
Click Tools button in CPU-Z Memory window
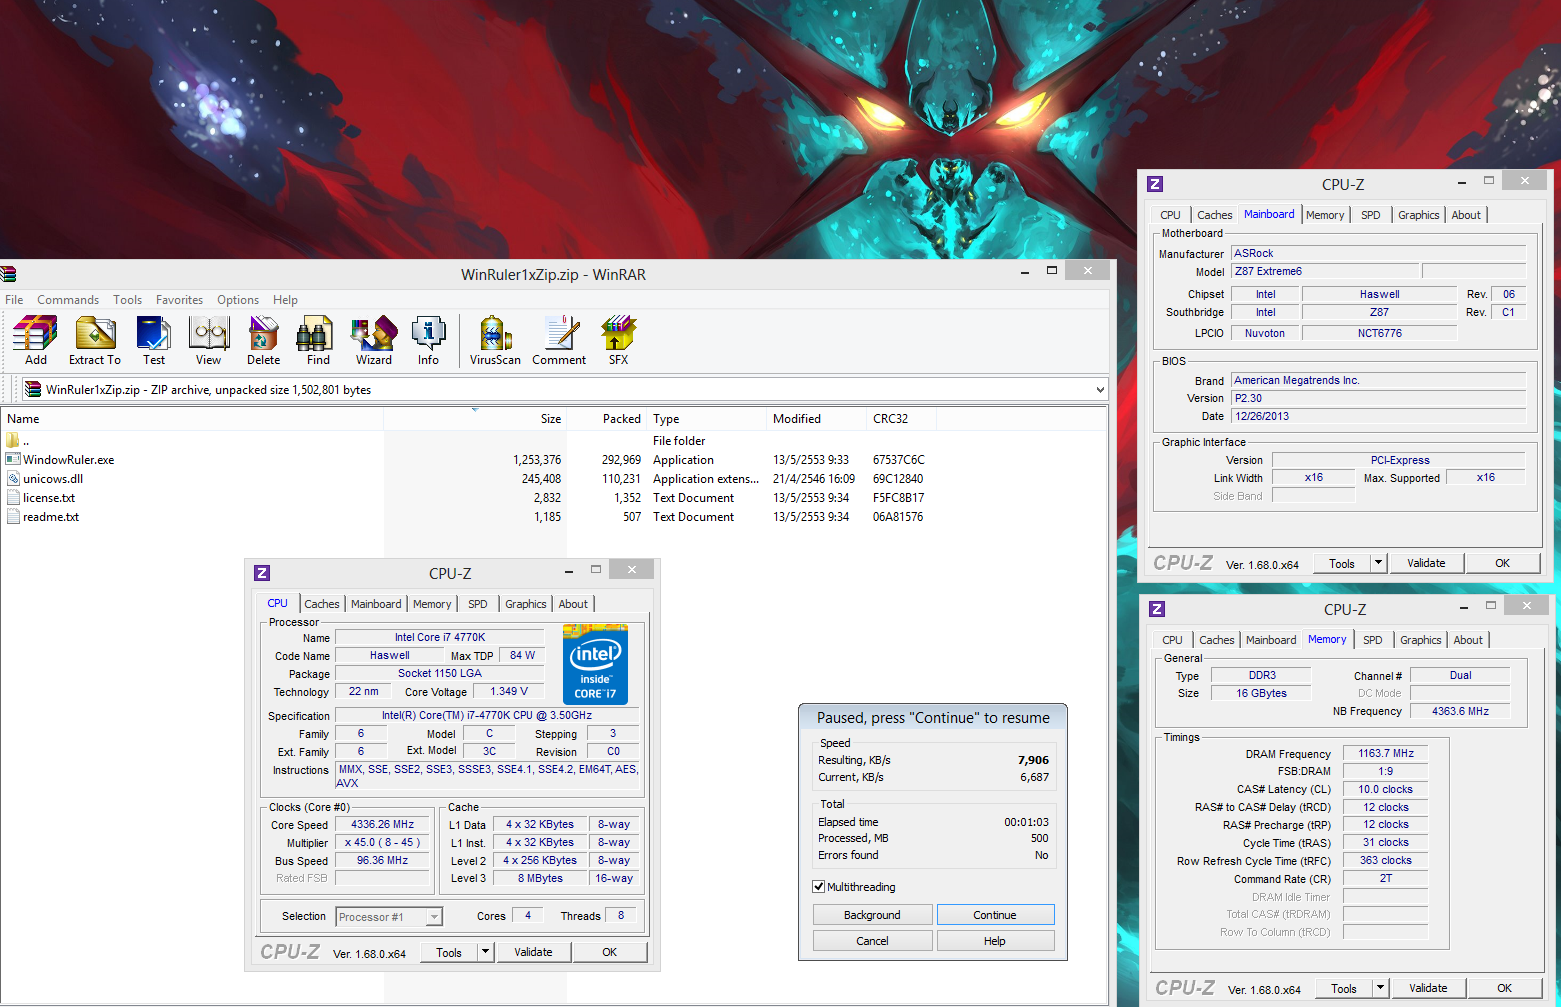point(1344,988)
